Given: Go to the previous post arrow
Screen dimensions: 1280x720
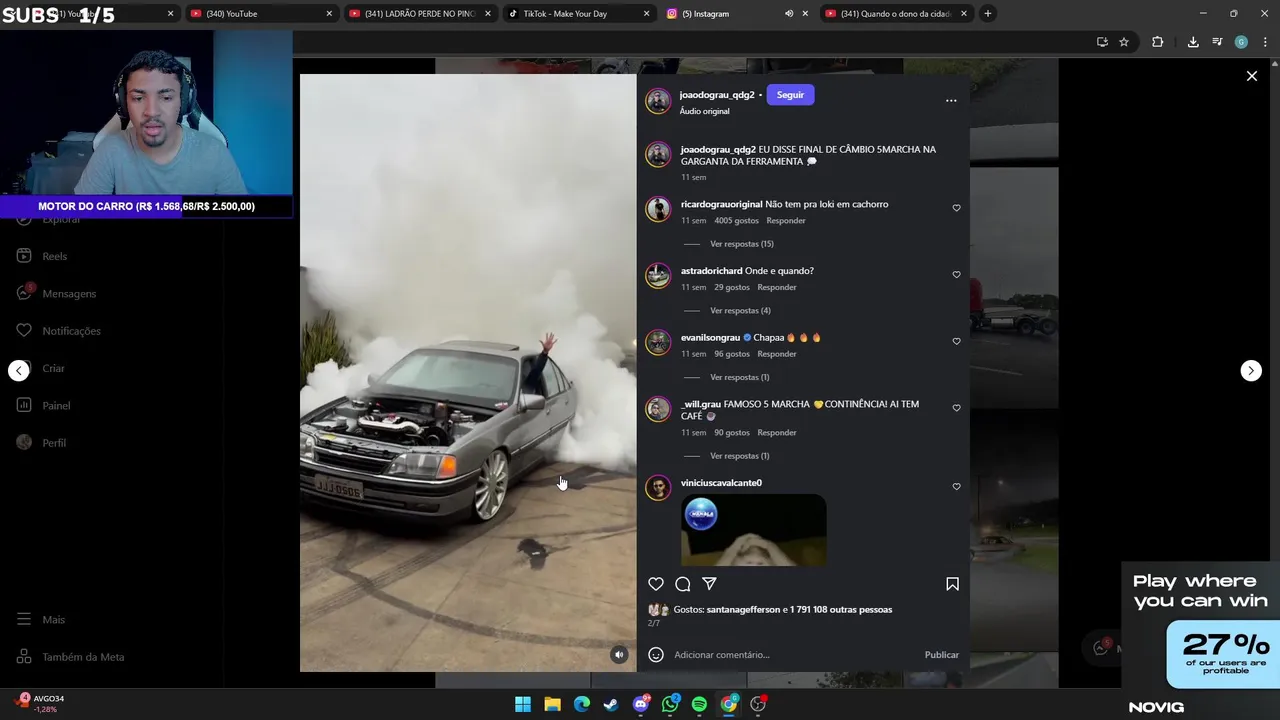Looking at the screenshot, I should click(19, 370).
